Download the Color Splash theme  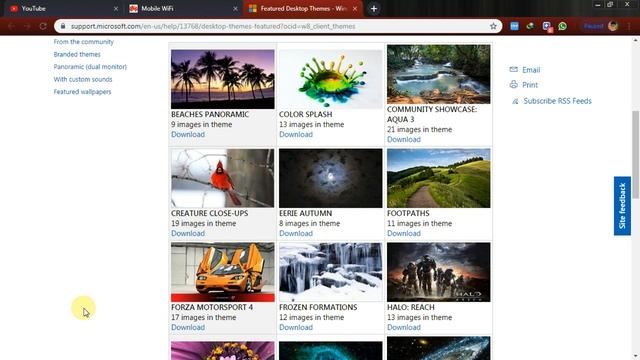pyautogui.click(x=296, y=134)
